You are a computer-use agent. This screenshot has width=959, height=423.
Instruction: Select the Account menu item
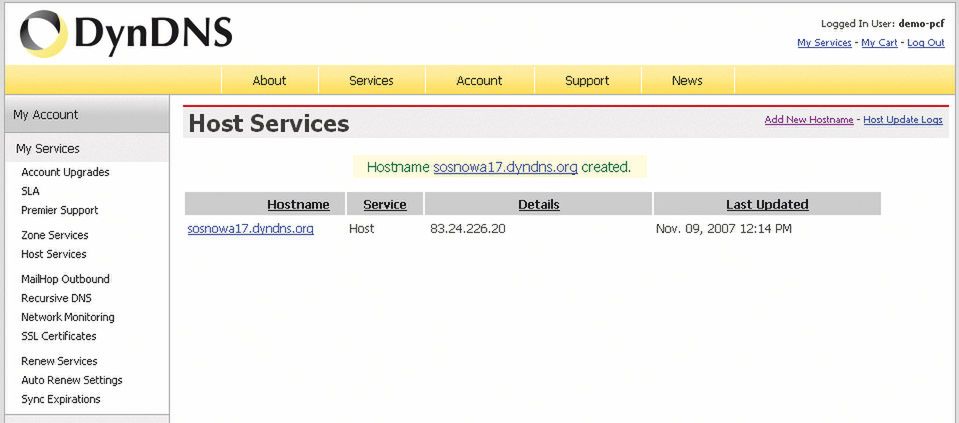pyautogui.click(x=479, y=81)
